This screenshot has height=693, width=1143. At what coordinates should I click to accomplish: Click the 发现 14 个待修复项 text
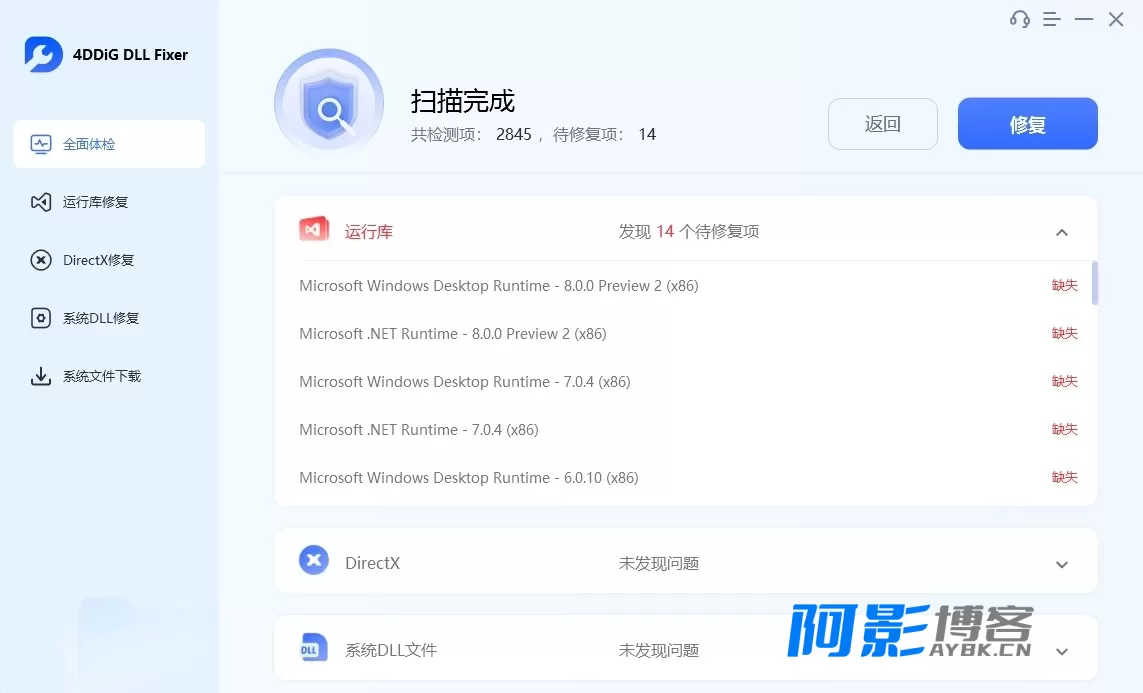pyautogui.click(x=689, y=232)
